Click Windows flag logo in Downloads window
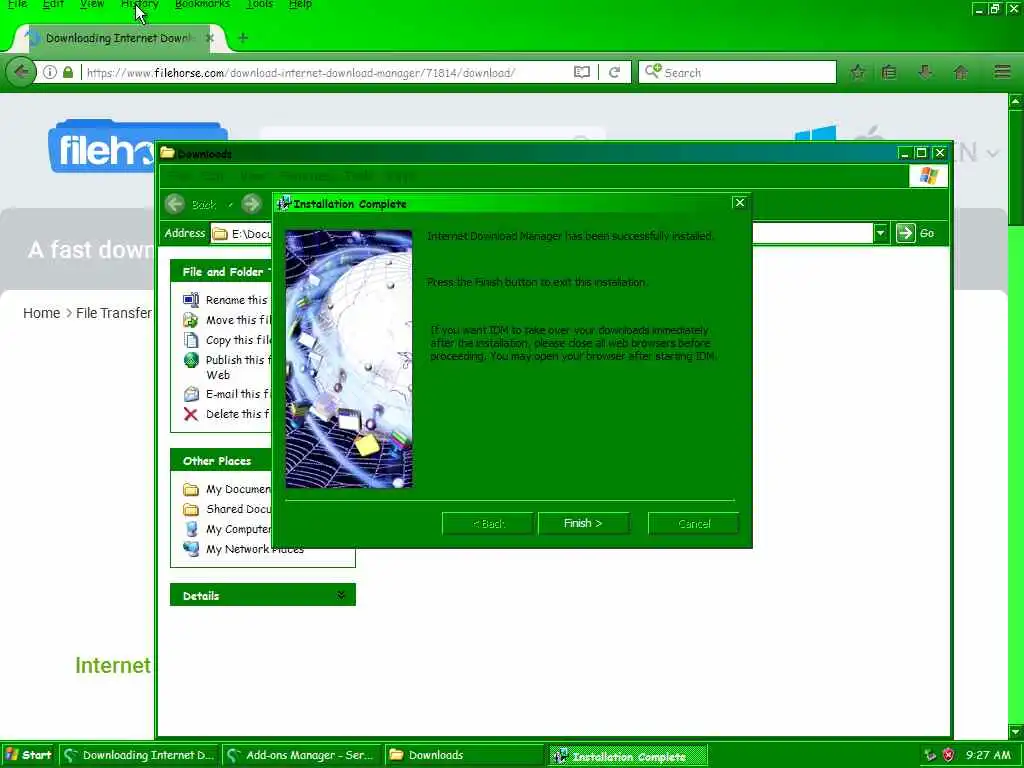 pos(929,176)
